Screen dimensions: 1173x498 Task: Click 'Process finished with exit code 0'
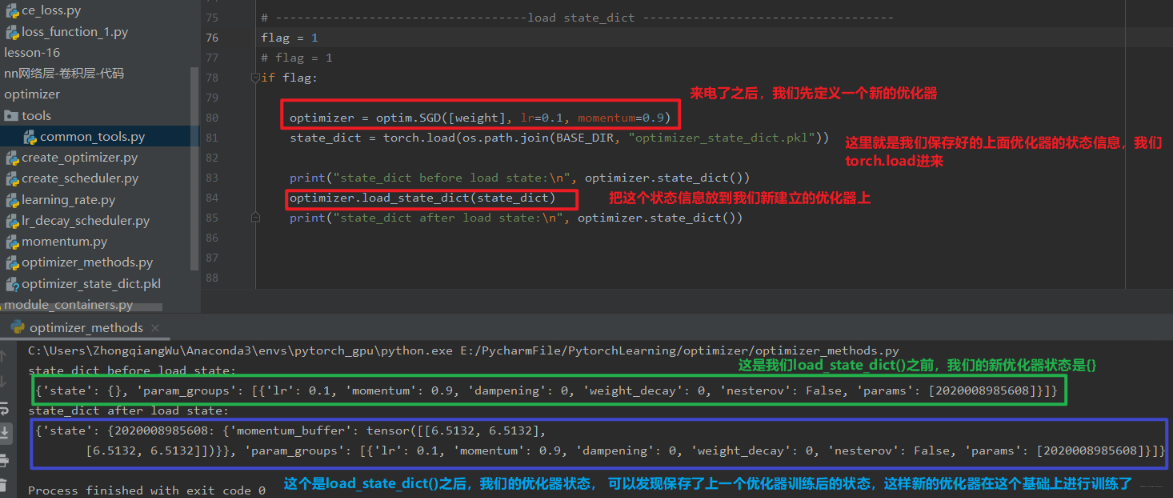pos(147,491)
